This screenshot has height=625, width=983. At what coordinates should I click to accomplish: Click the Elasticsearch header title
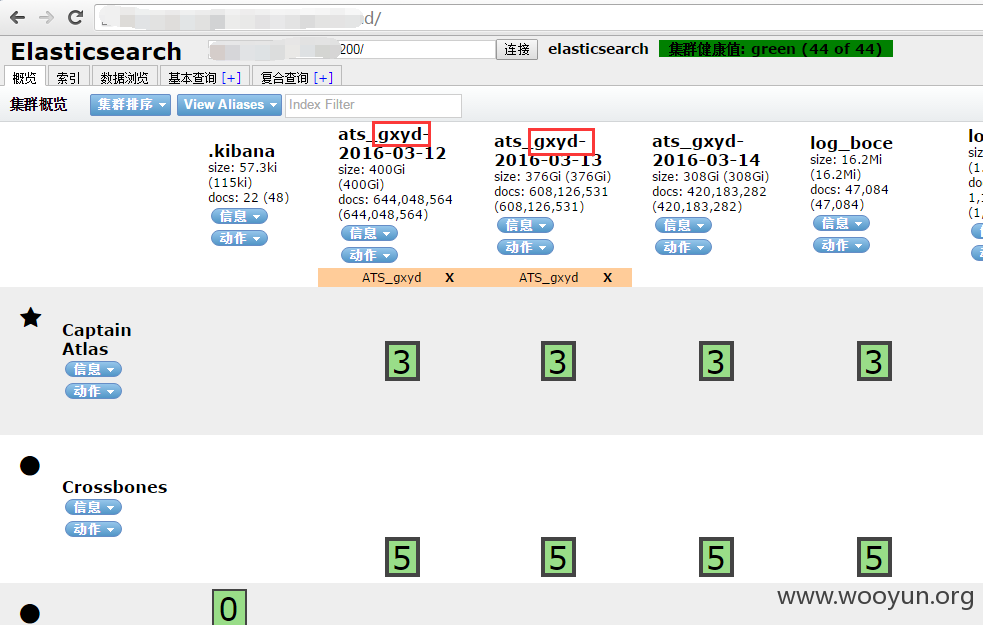coord(96,51)
